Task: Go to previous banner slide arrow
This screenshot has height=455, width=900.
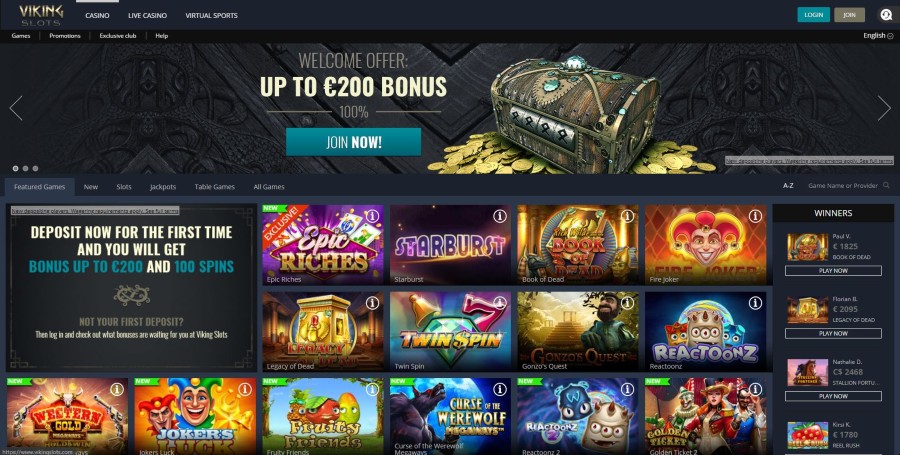Action: [x=16, y=108]
